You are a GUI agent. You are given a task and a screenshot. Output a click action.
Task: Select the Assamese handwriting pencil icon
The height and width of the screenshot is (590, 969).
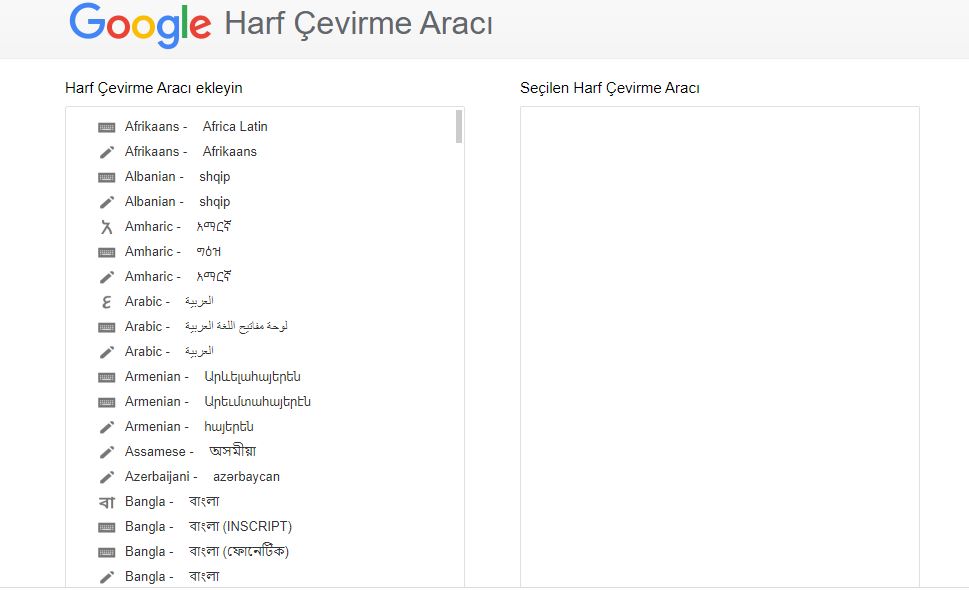pyautogui.click(x=106, y=452)
